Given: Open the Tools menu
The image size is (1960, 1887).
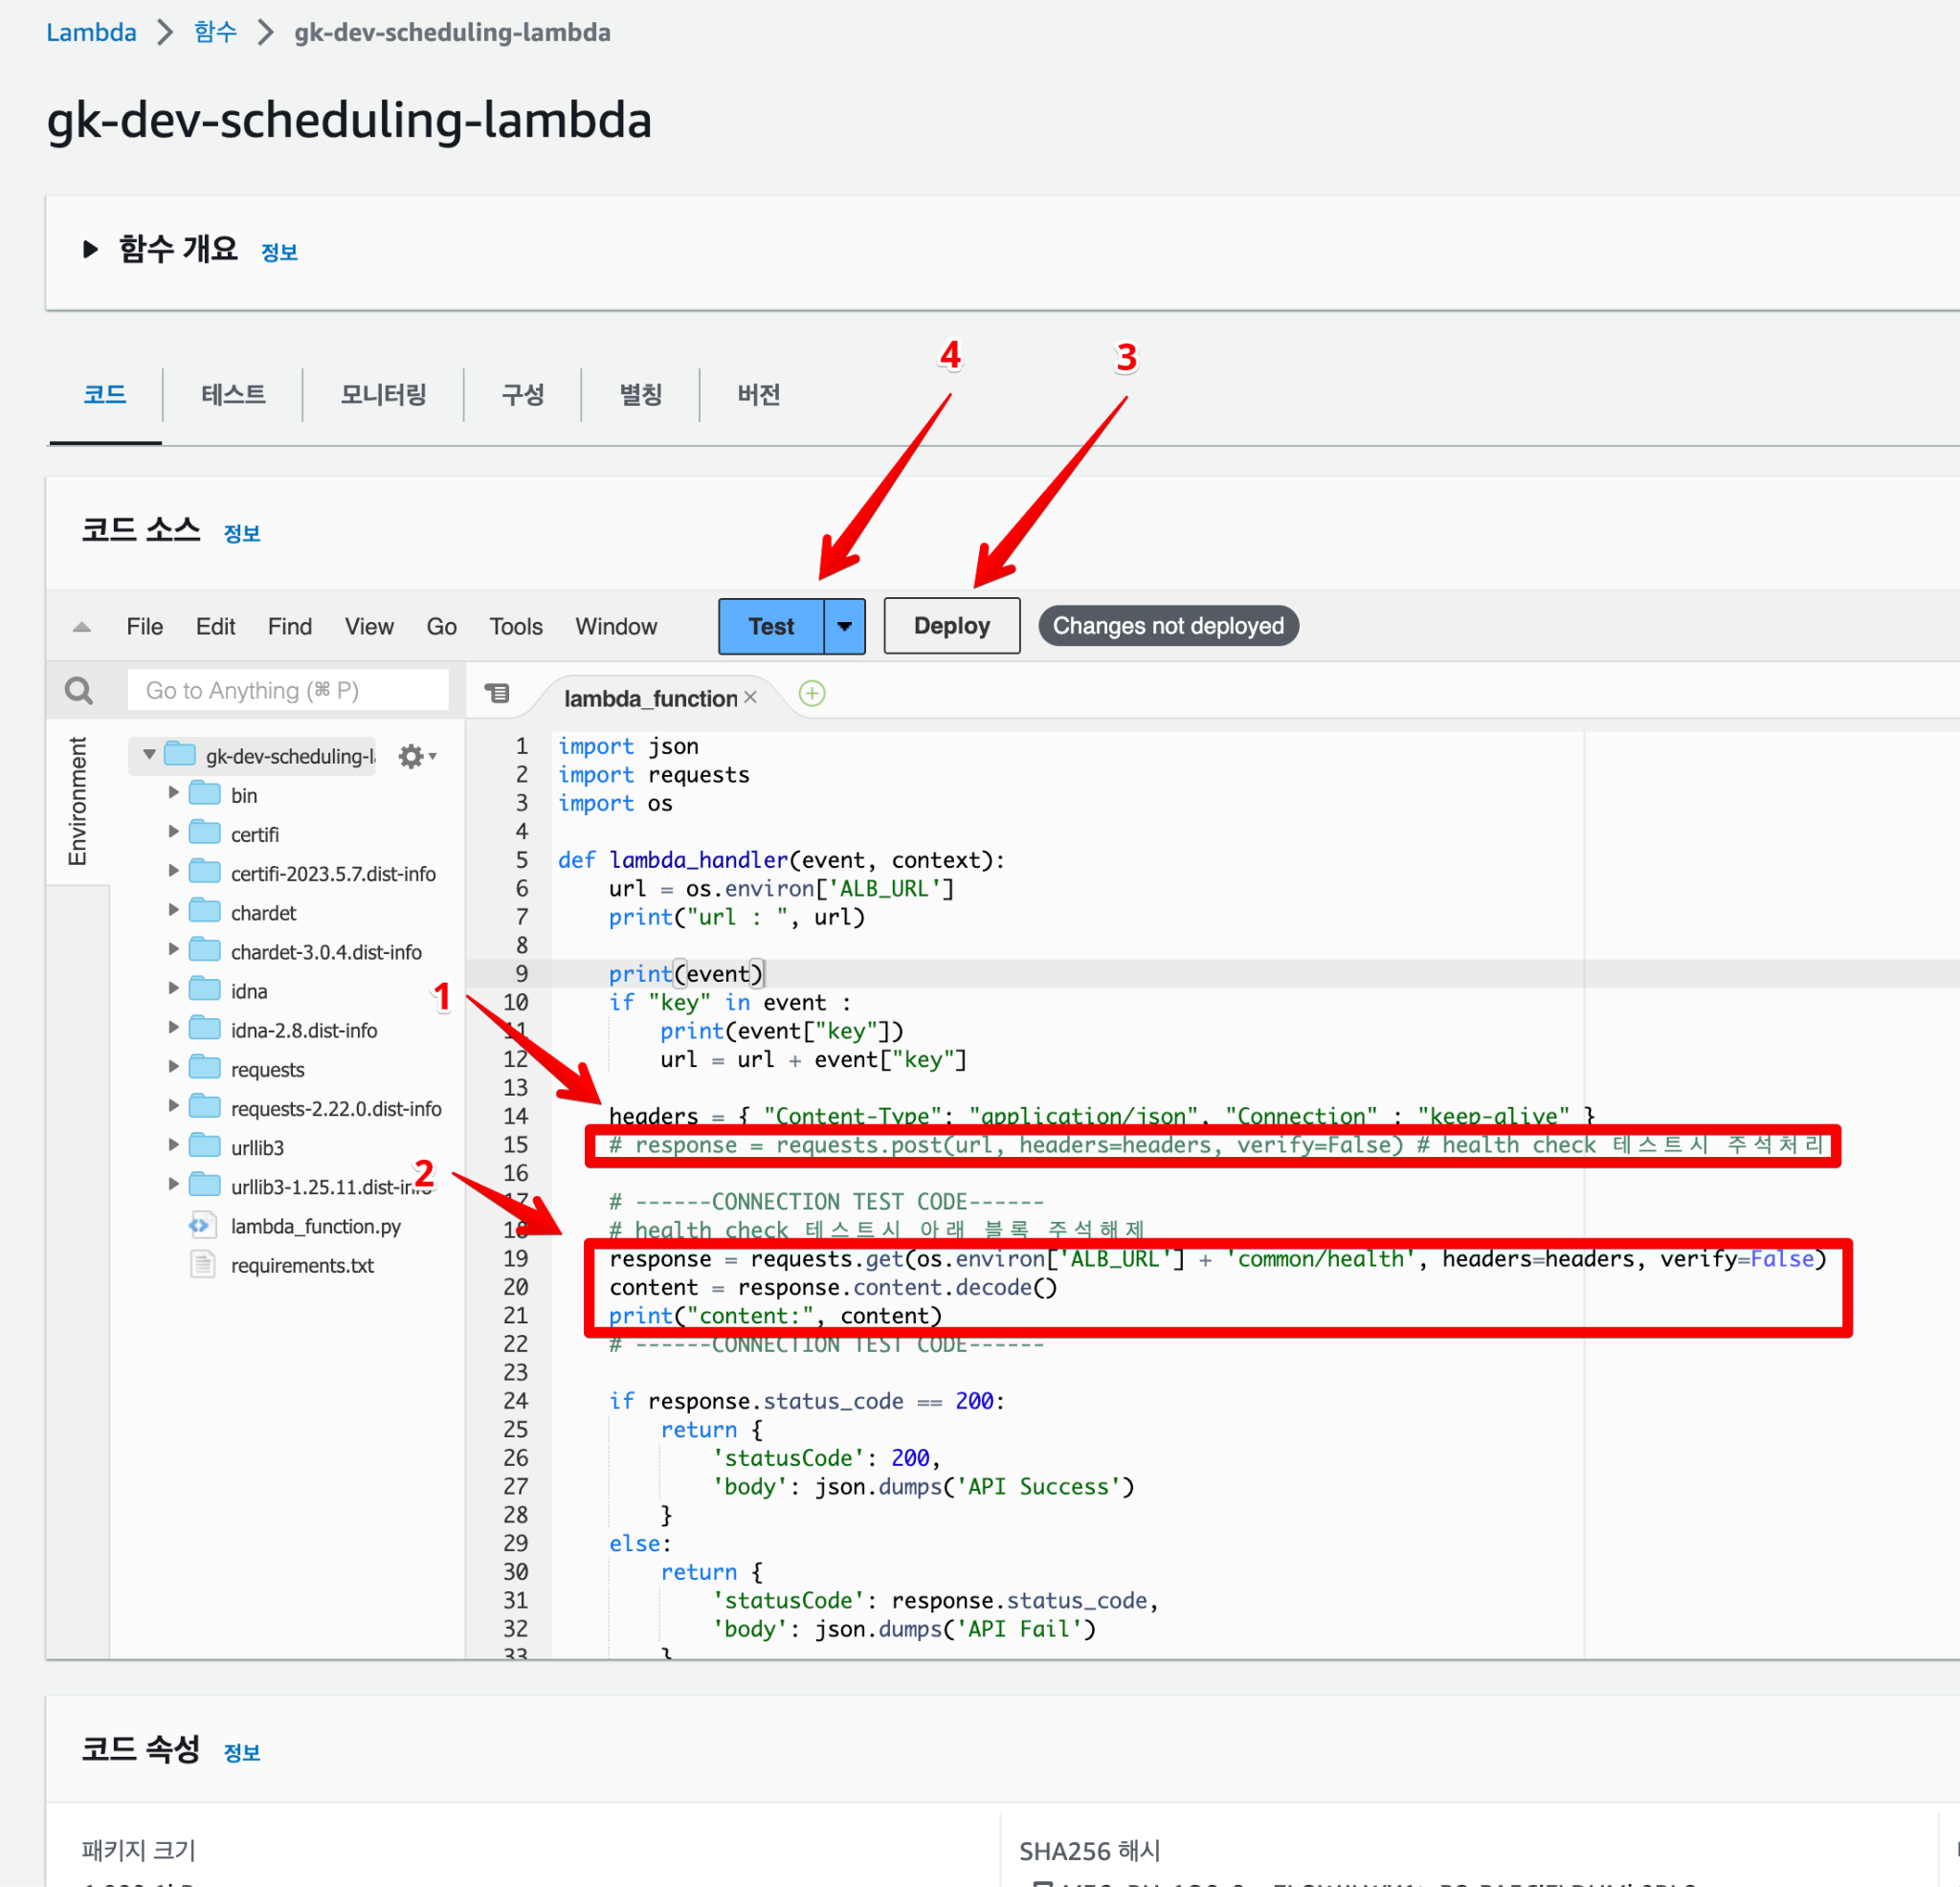Looking at the screenshot, I should (x=516, y=627).
